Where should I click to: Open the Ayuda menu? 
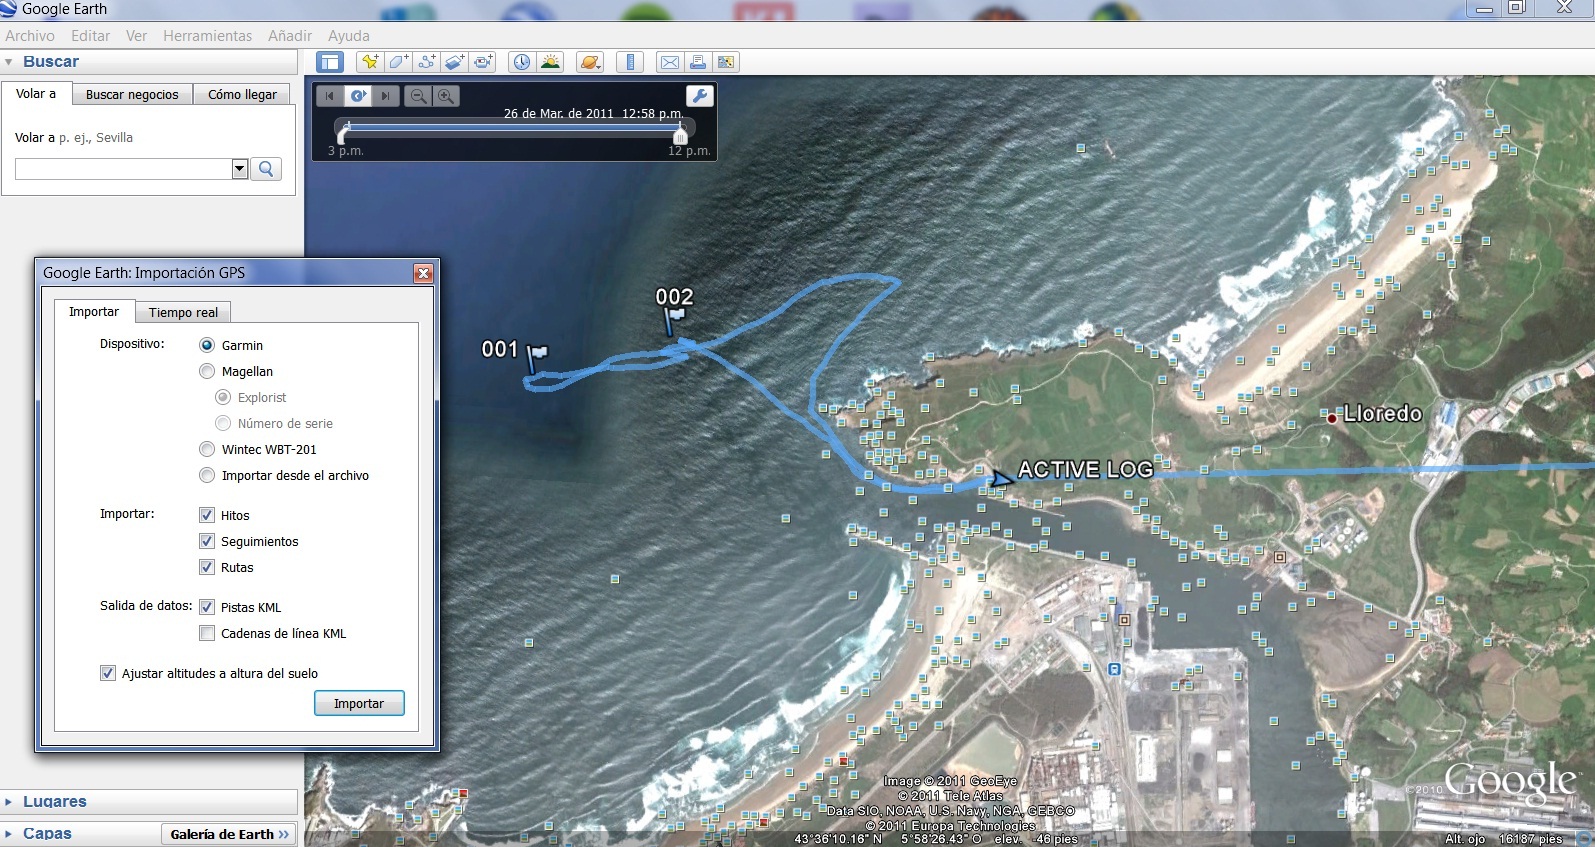click(349, 36)
